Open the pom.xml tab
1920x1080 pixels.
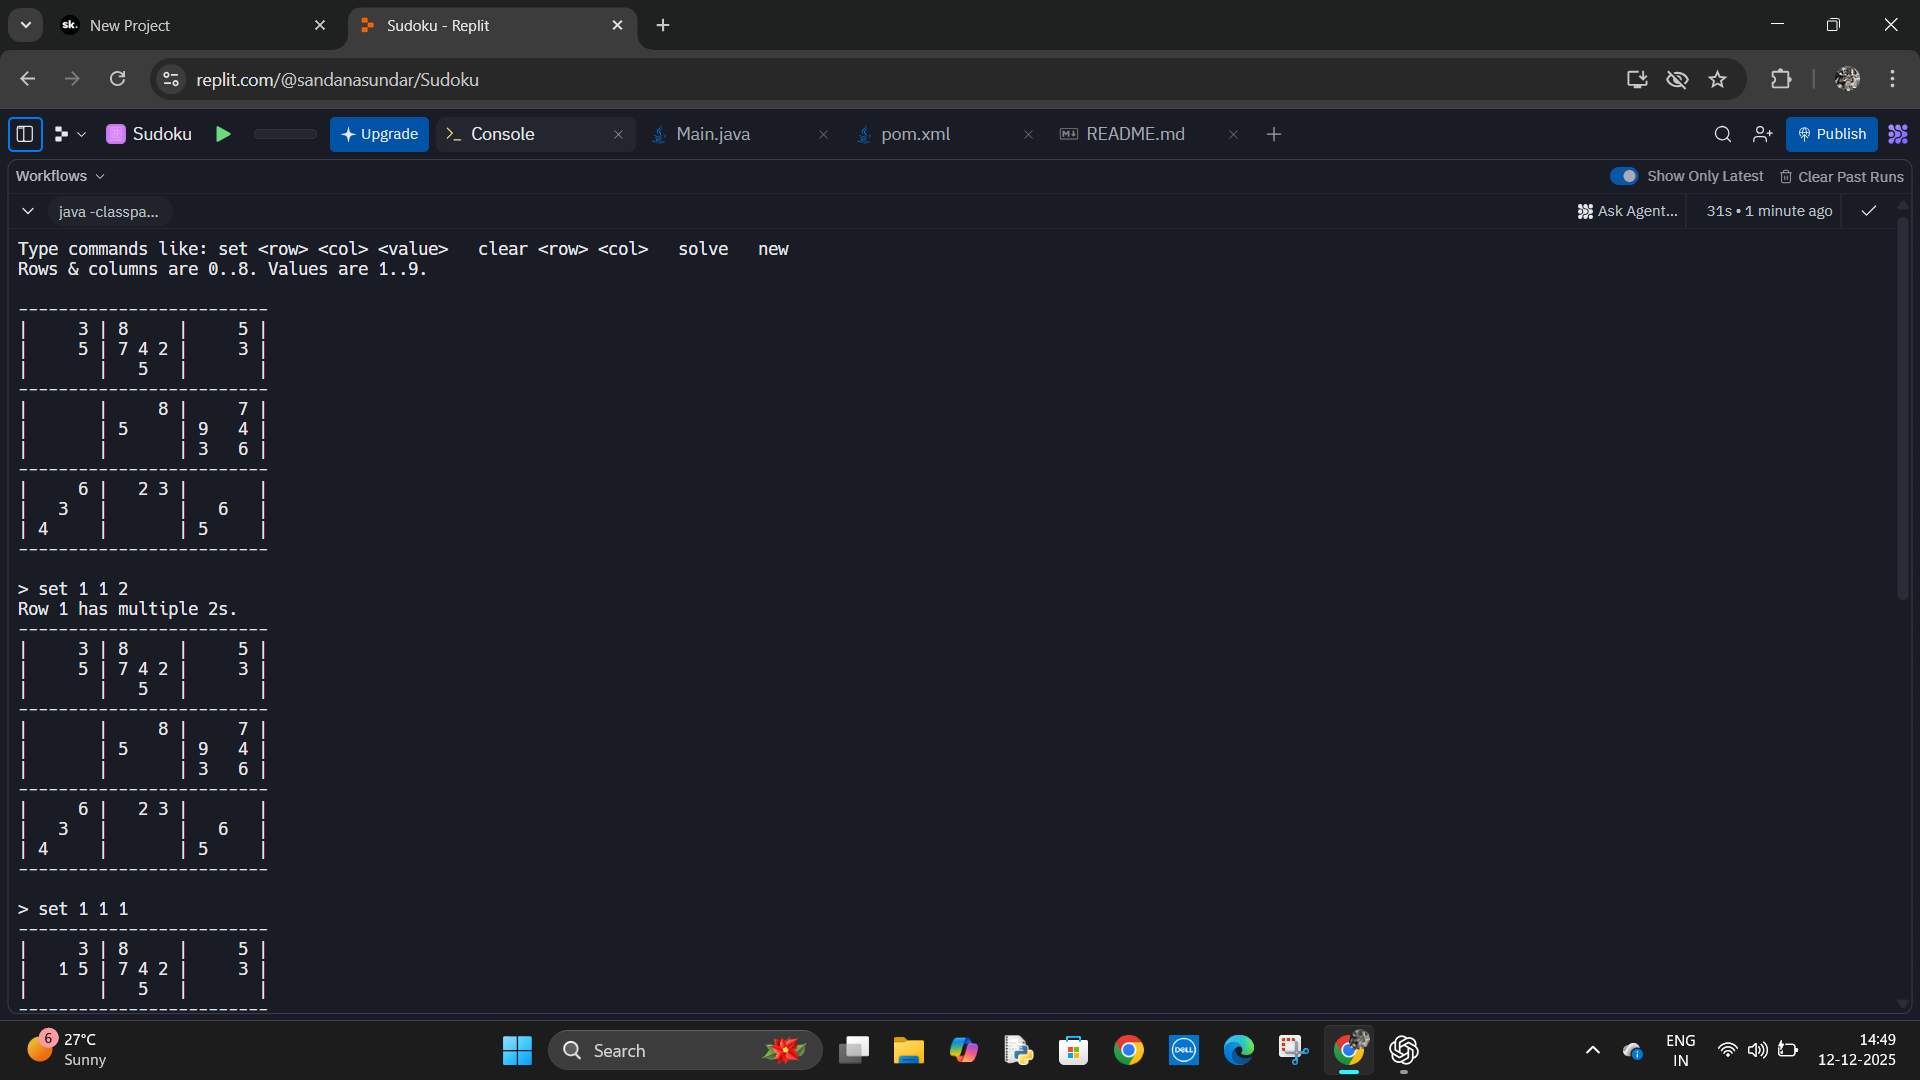tap(915, 134)
